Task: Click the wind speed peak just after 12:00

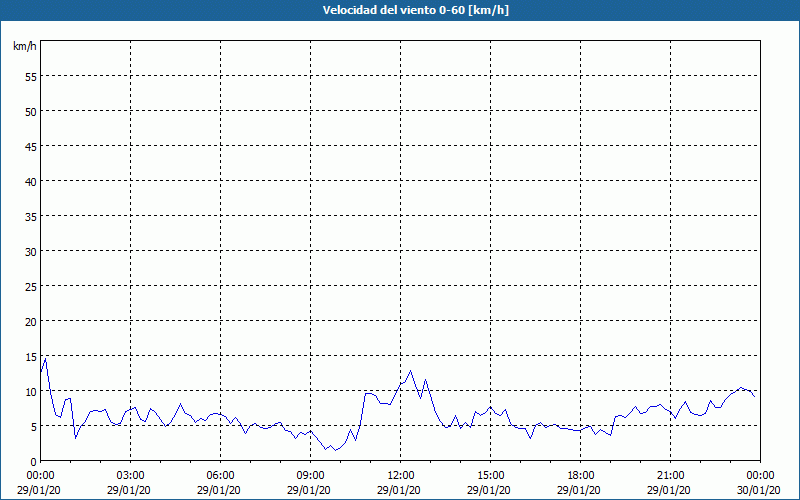Action: pyautogui.click(x=410, y=371)
